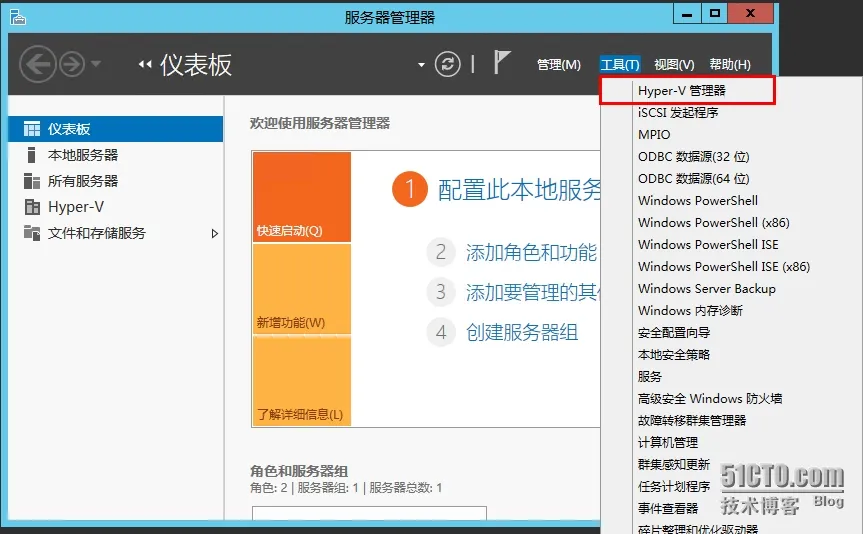Select 群集感知更新 menu entry
The height and width of the screenshot is (534, 863).
[674, 465]
